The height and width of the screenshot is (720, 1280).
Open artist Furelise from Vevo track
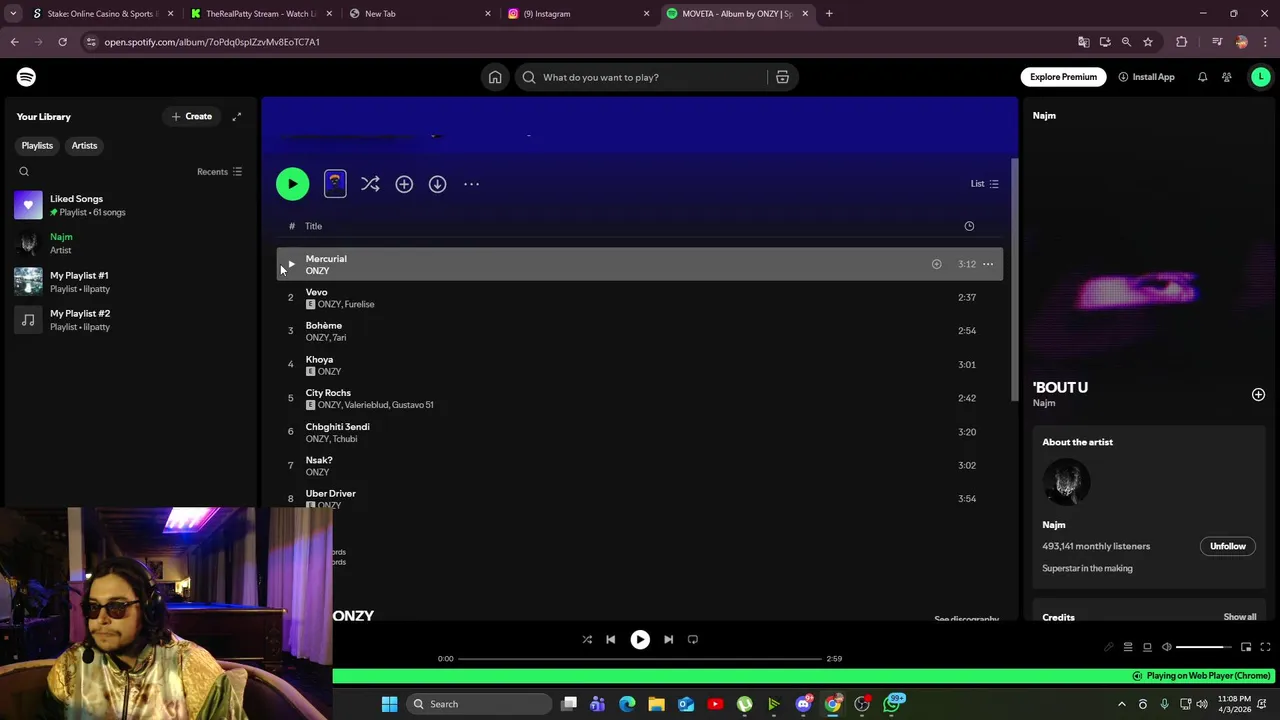click(359, 304)
